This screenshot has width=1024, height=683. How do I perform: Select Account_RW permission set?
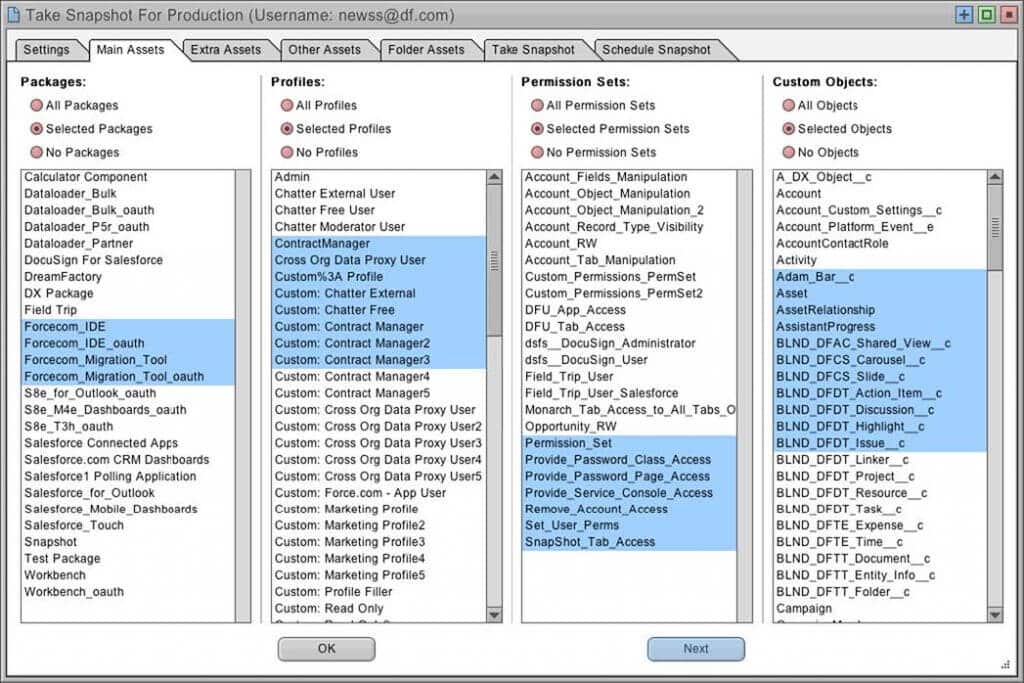click(629, 243)
